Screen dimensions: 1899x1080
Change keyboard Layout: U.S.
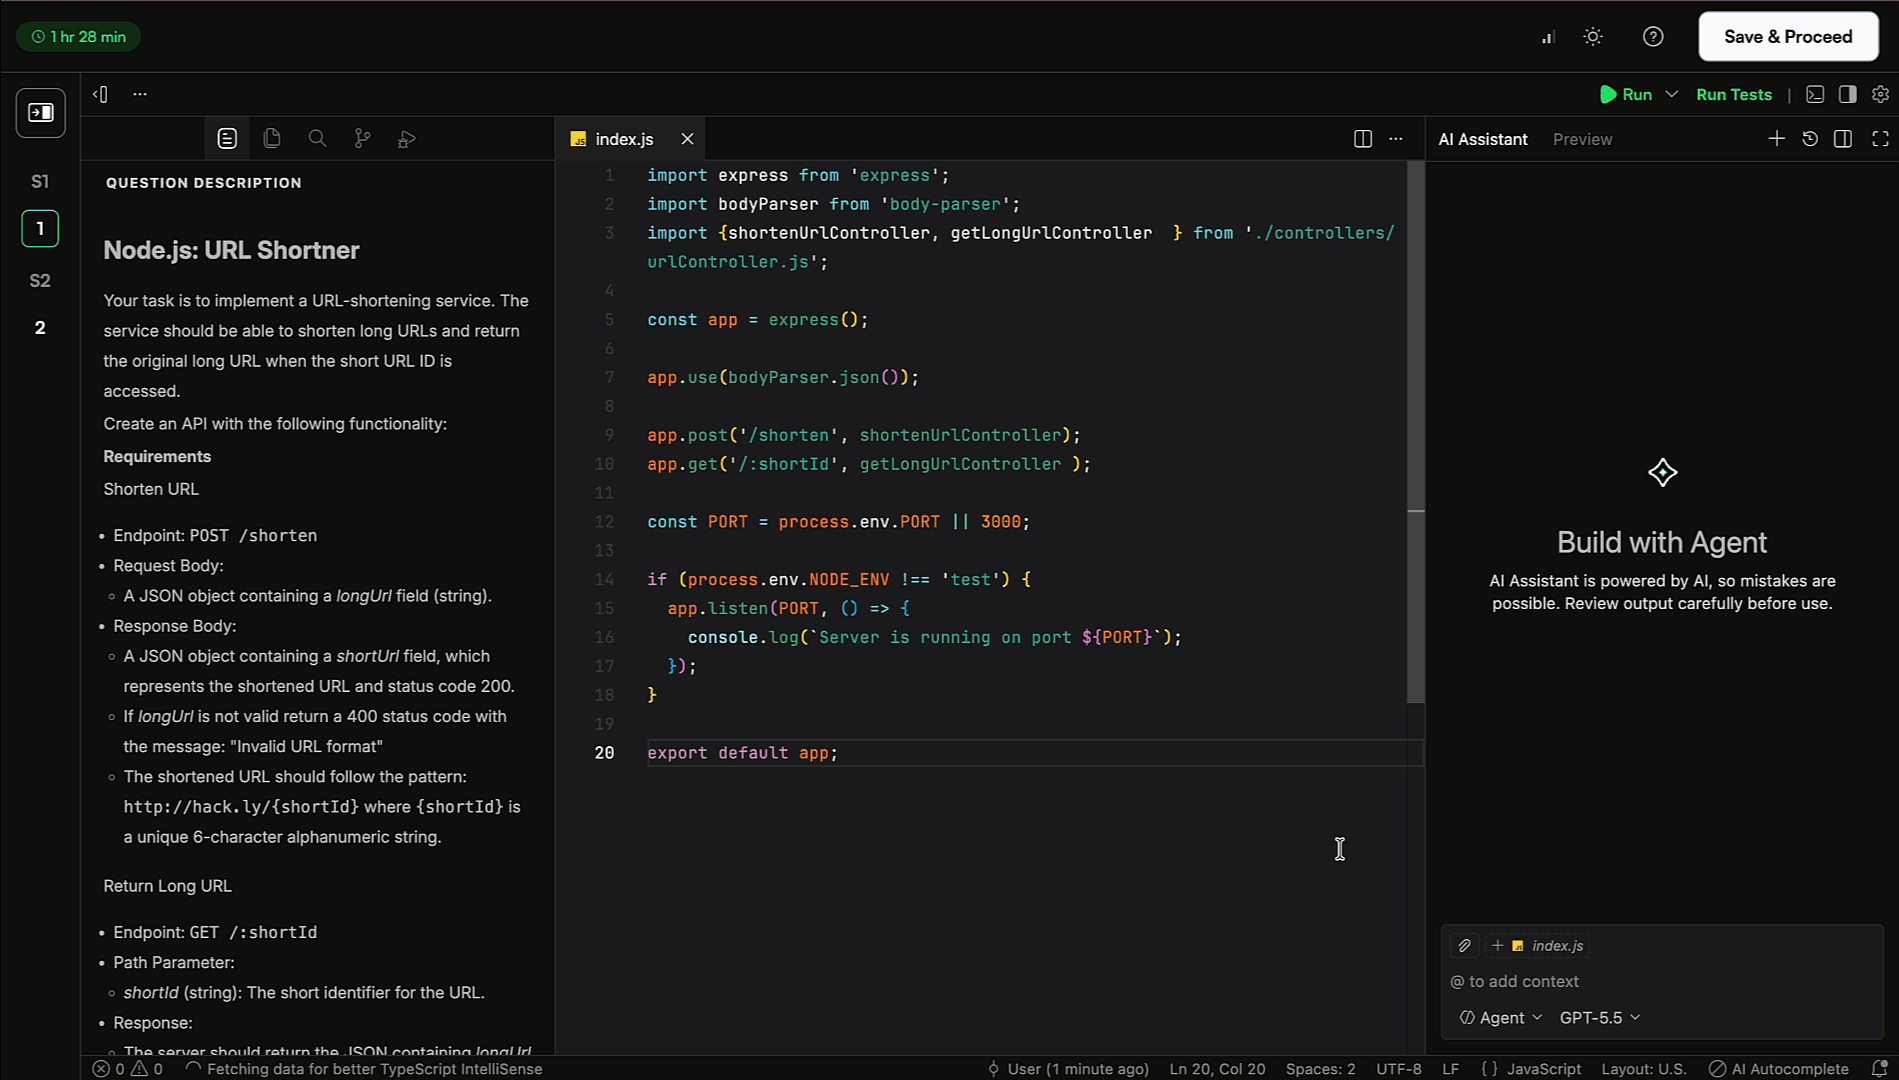pos(1643,1069)
